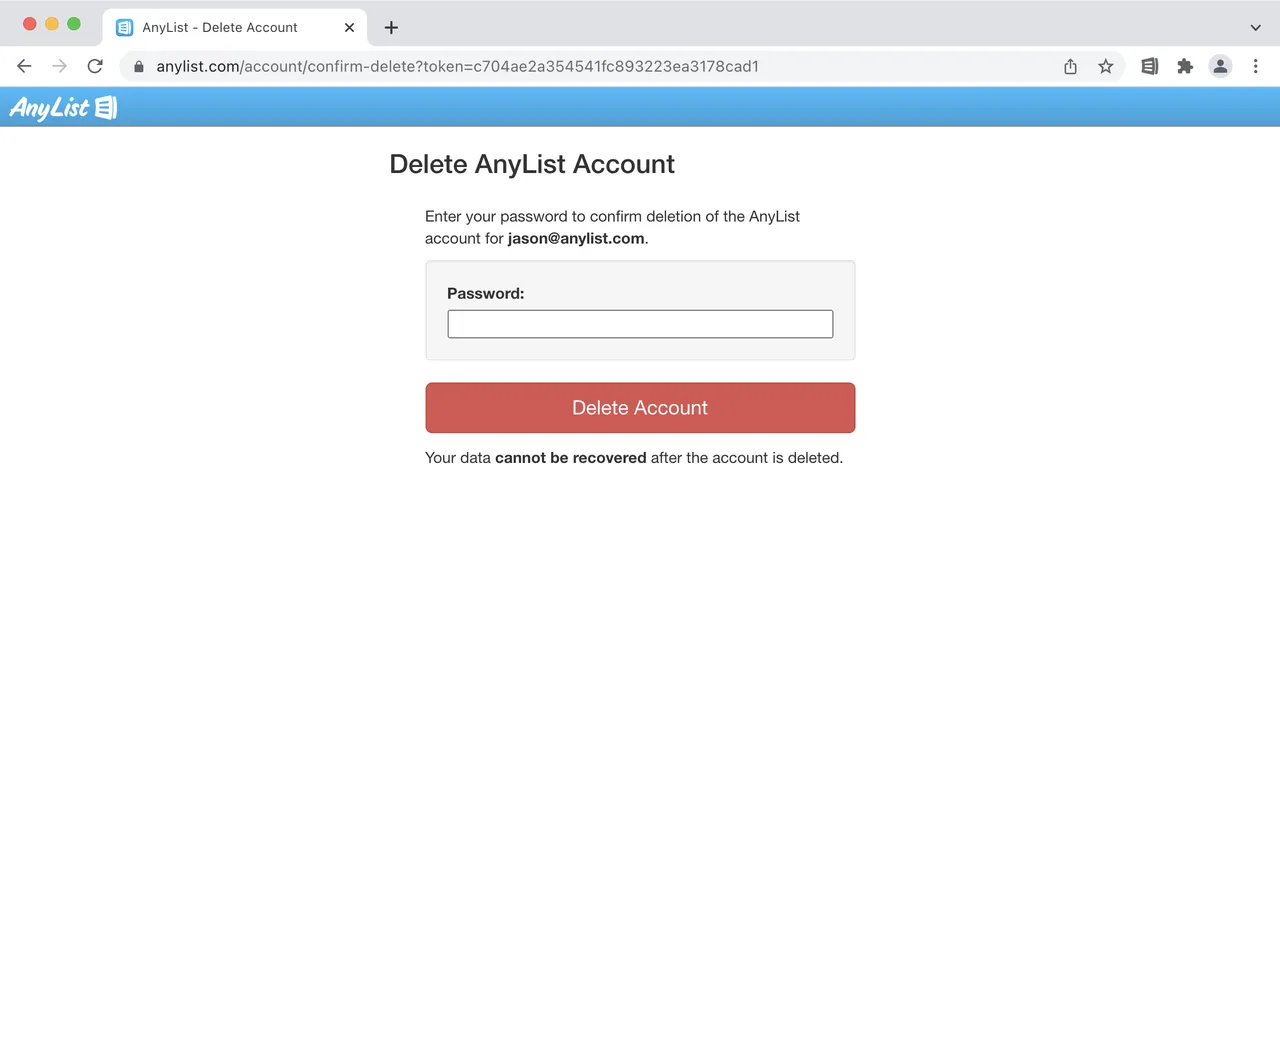Open the share page icon in the address bar
The height and width of the screenshot is (1046, 1280).
[x=1070, y=66]
